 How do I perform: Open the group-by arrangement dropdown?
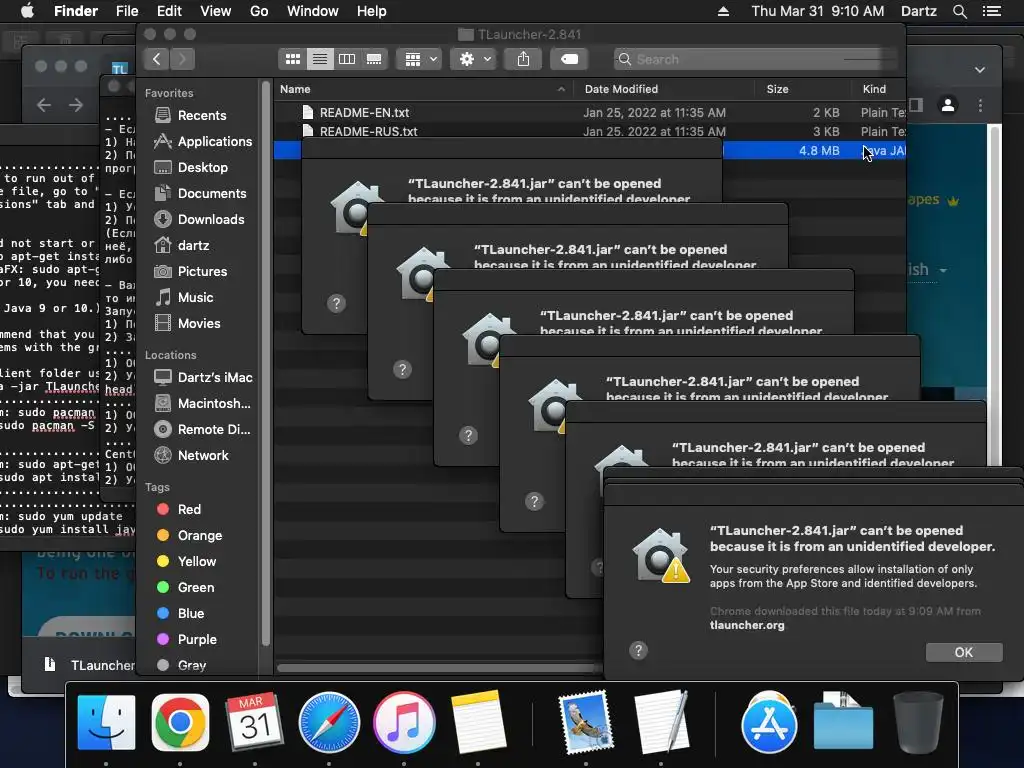click(x=420, y=59)
